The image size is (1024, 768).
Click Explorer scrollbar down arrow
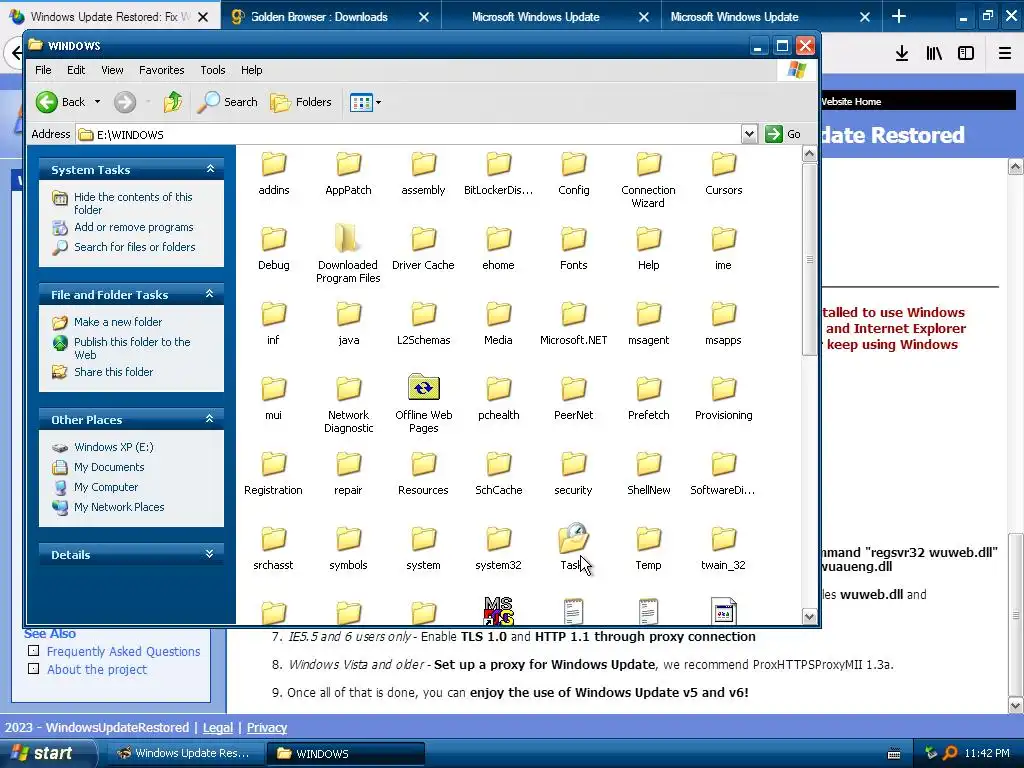(809, 616)
